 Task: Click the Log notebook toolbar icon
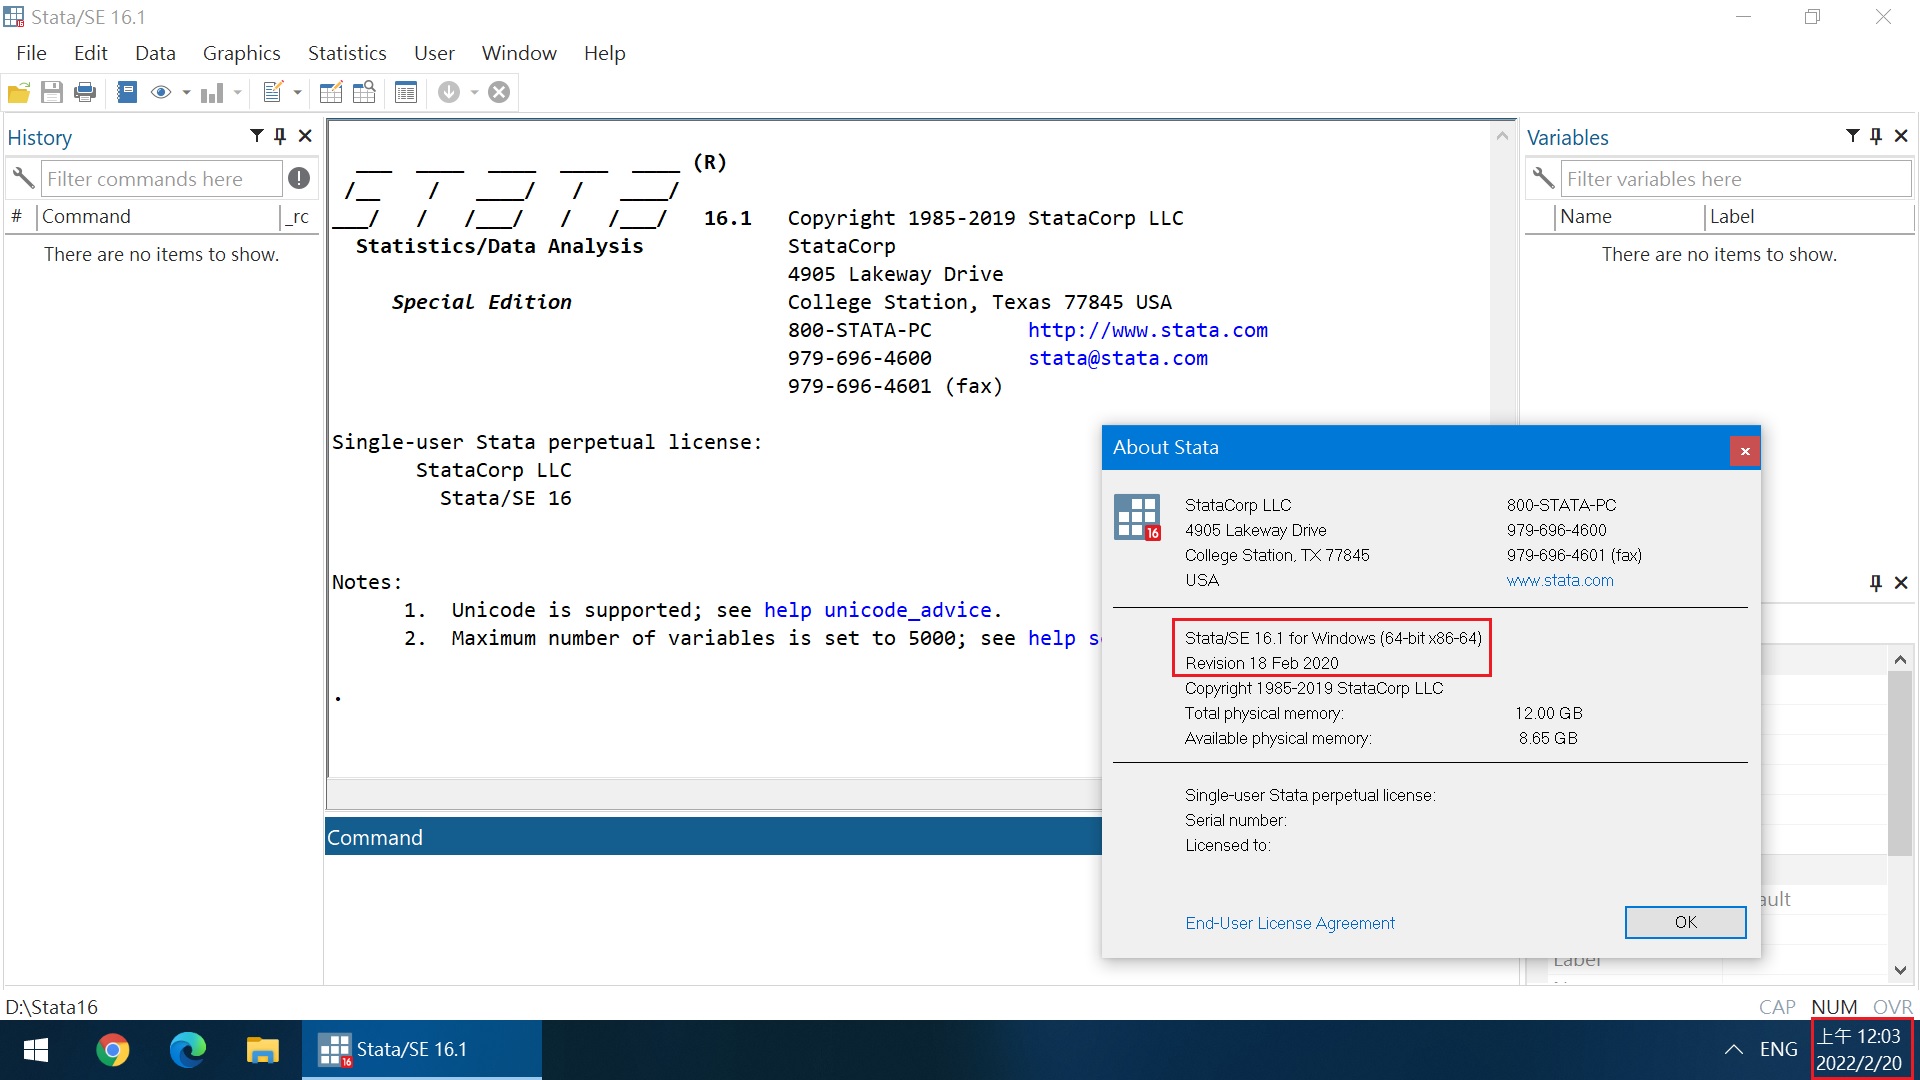click(127, 93)
